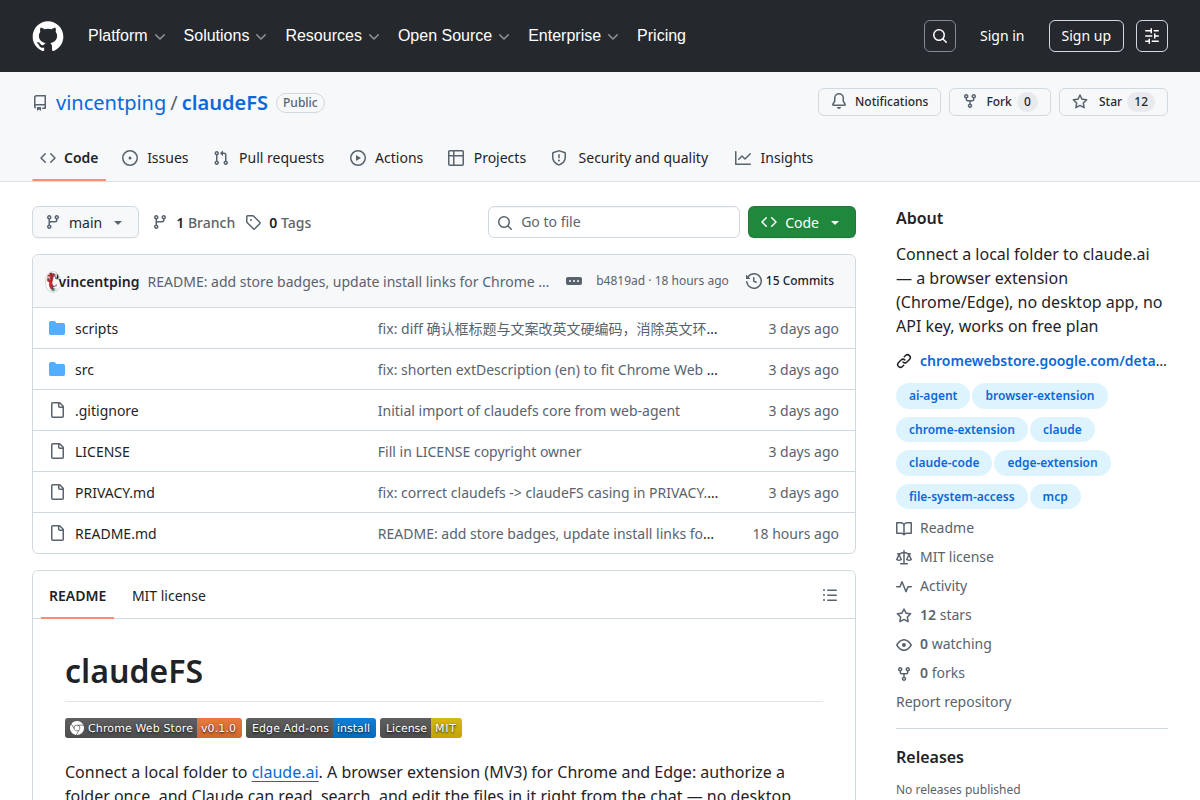Fork the repository with Fork button
This screenshot has height=800, width=1200.
[x=999, y=102]
